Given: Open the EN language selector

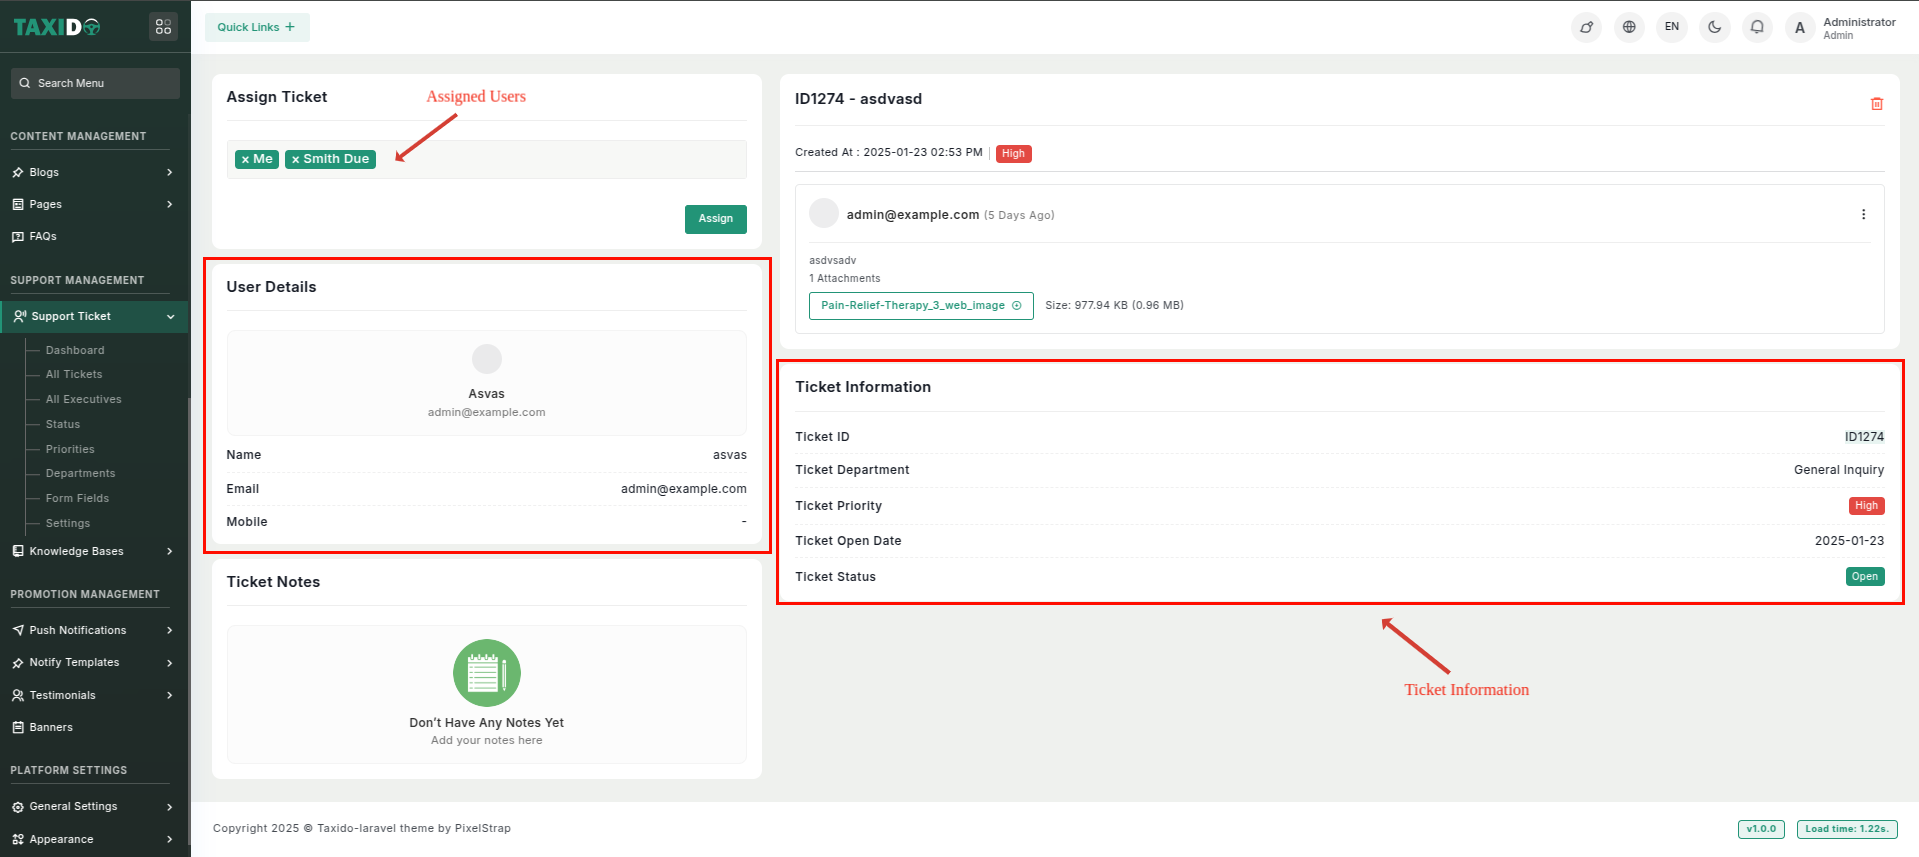Looking at the screenshot, I should (x=1671, y=27).
